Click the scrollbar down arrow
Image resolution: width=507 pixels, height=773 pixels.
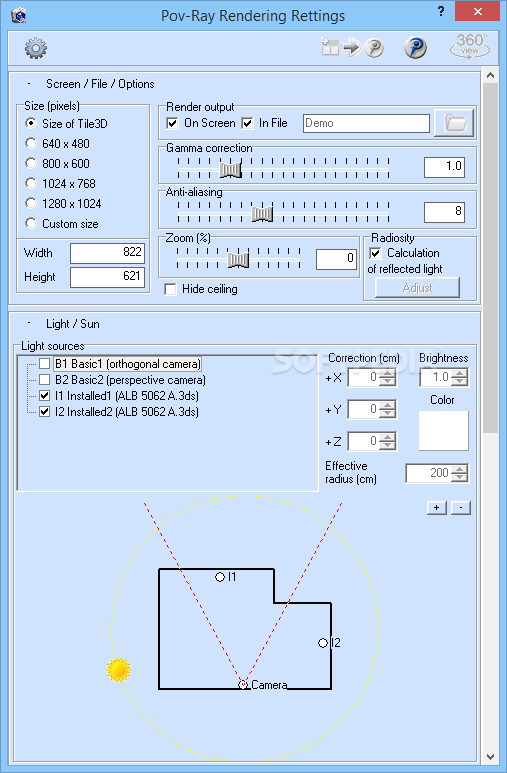490,756
